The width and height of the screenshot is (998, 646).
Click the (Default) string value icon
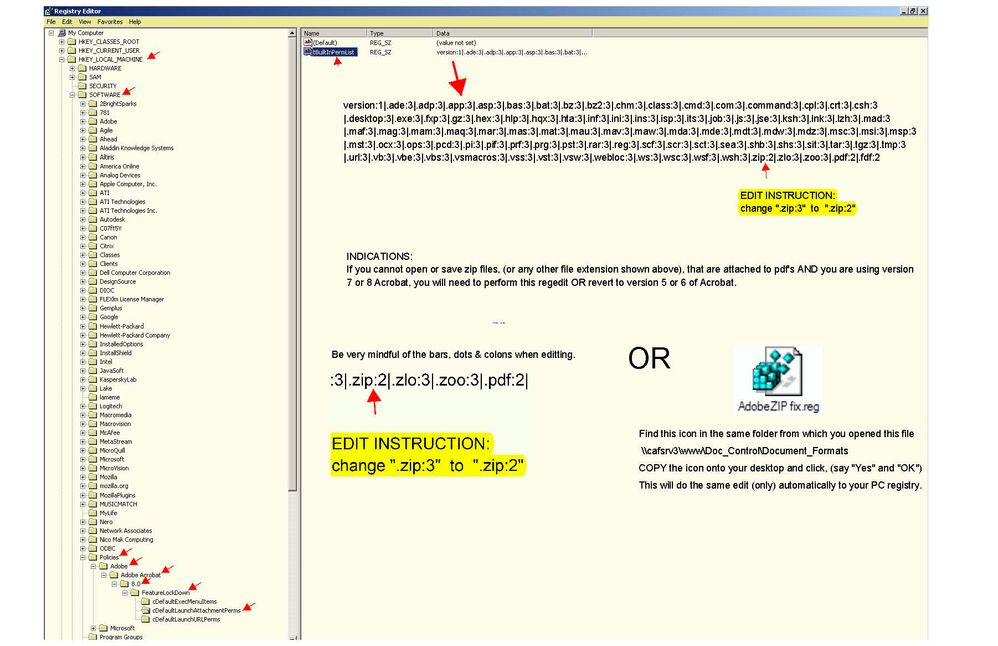310,41
